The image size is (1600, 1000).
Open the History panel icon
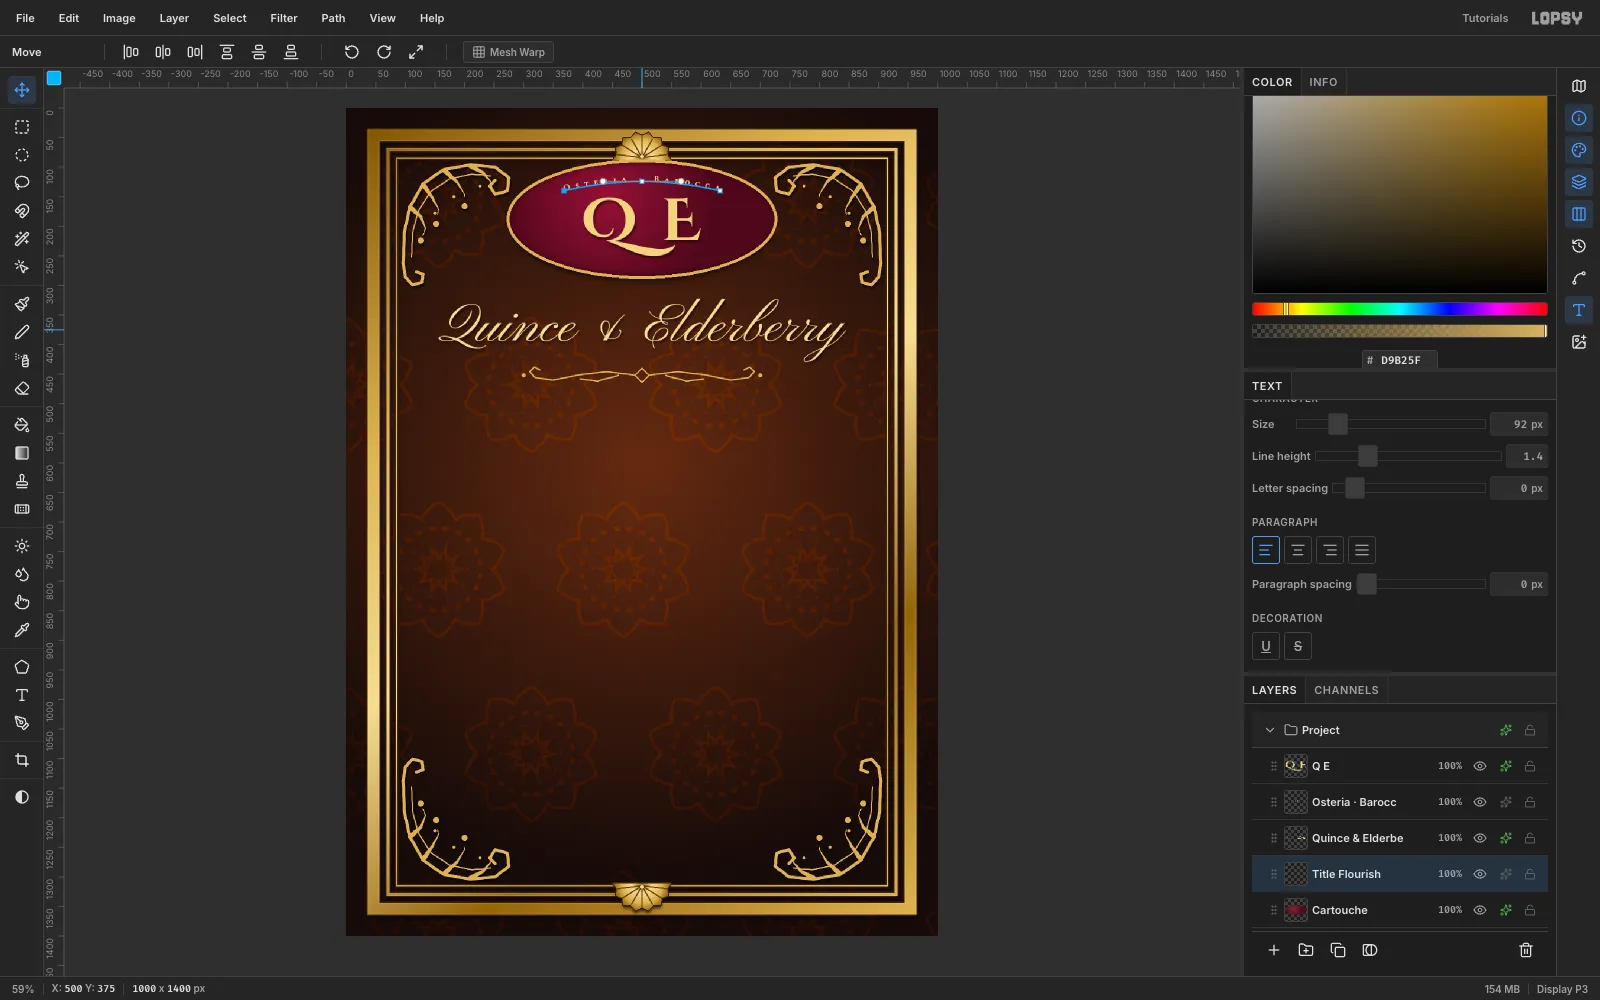coord(1579,246)
